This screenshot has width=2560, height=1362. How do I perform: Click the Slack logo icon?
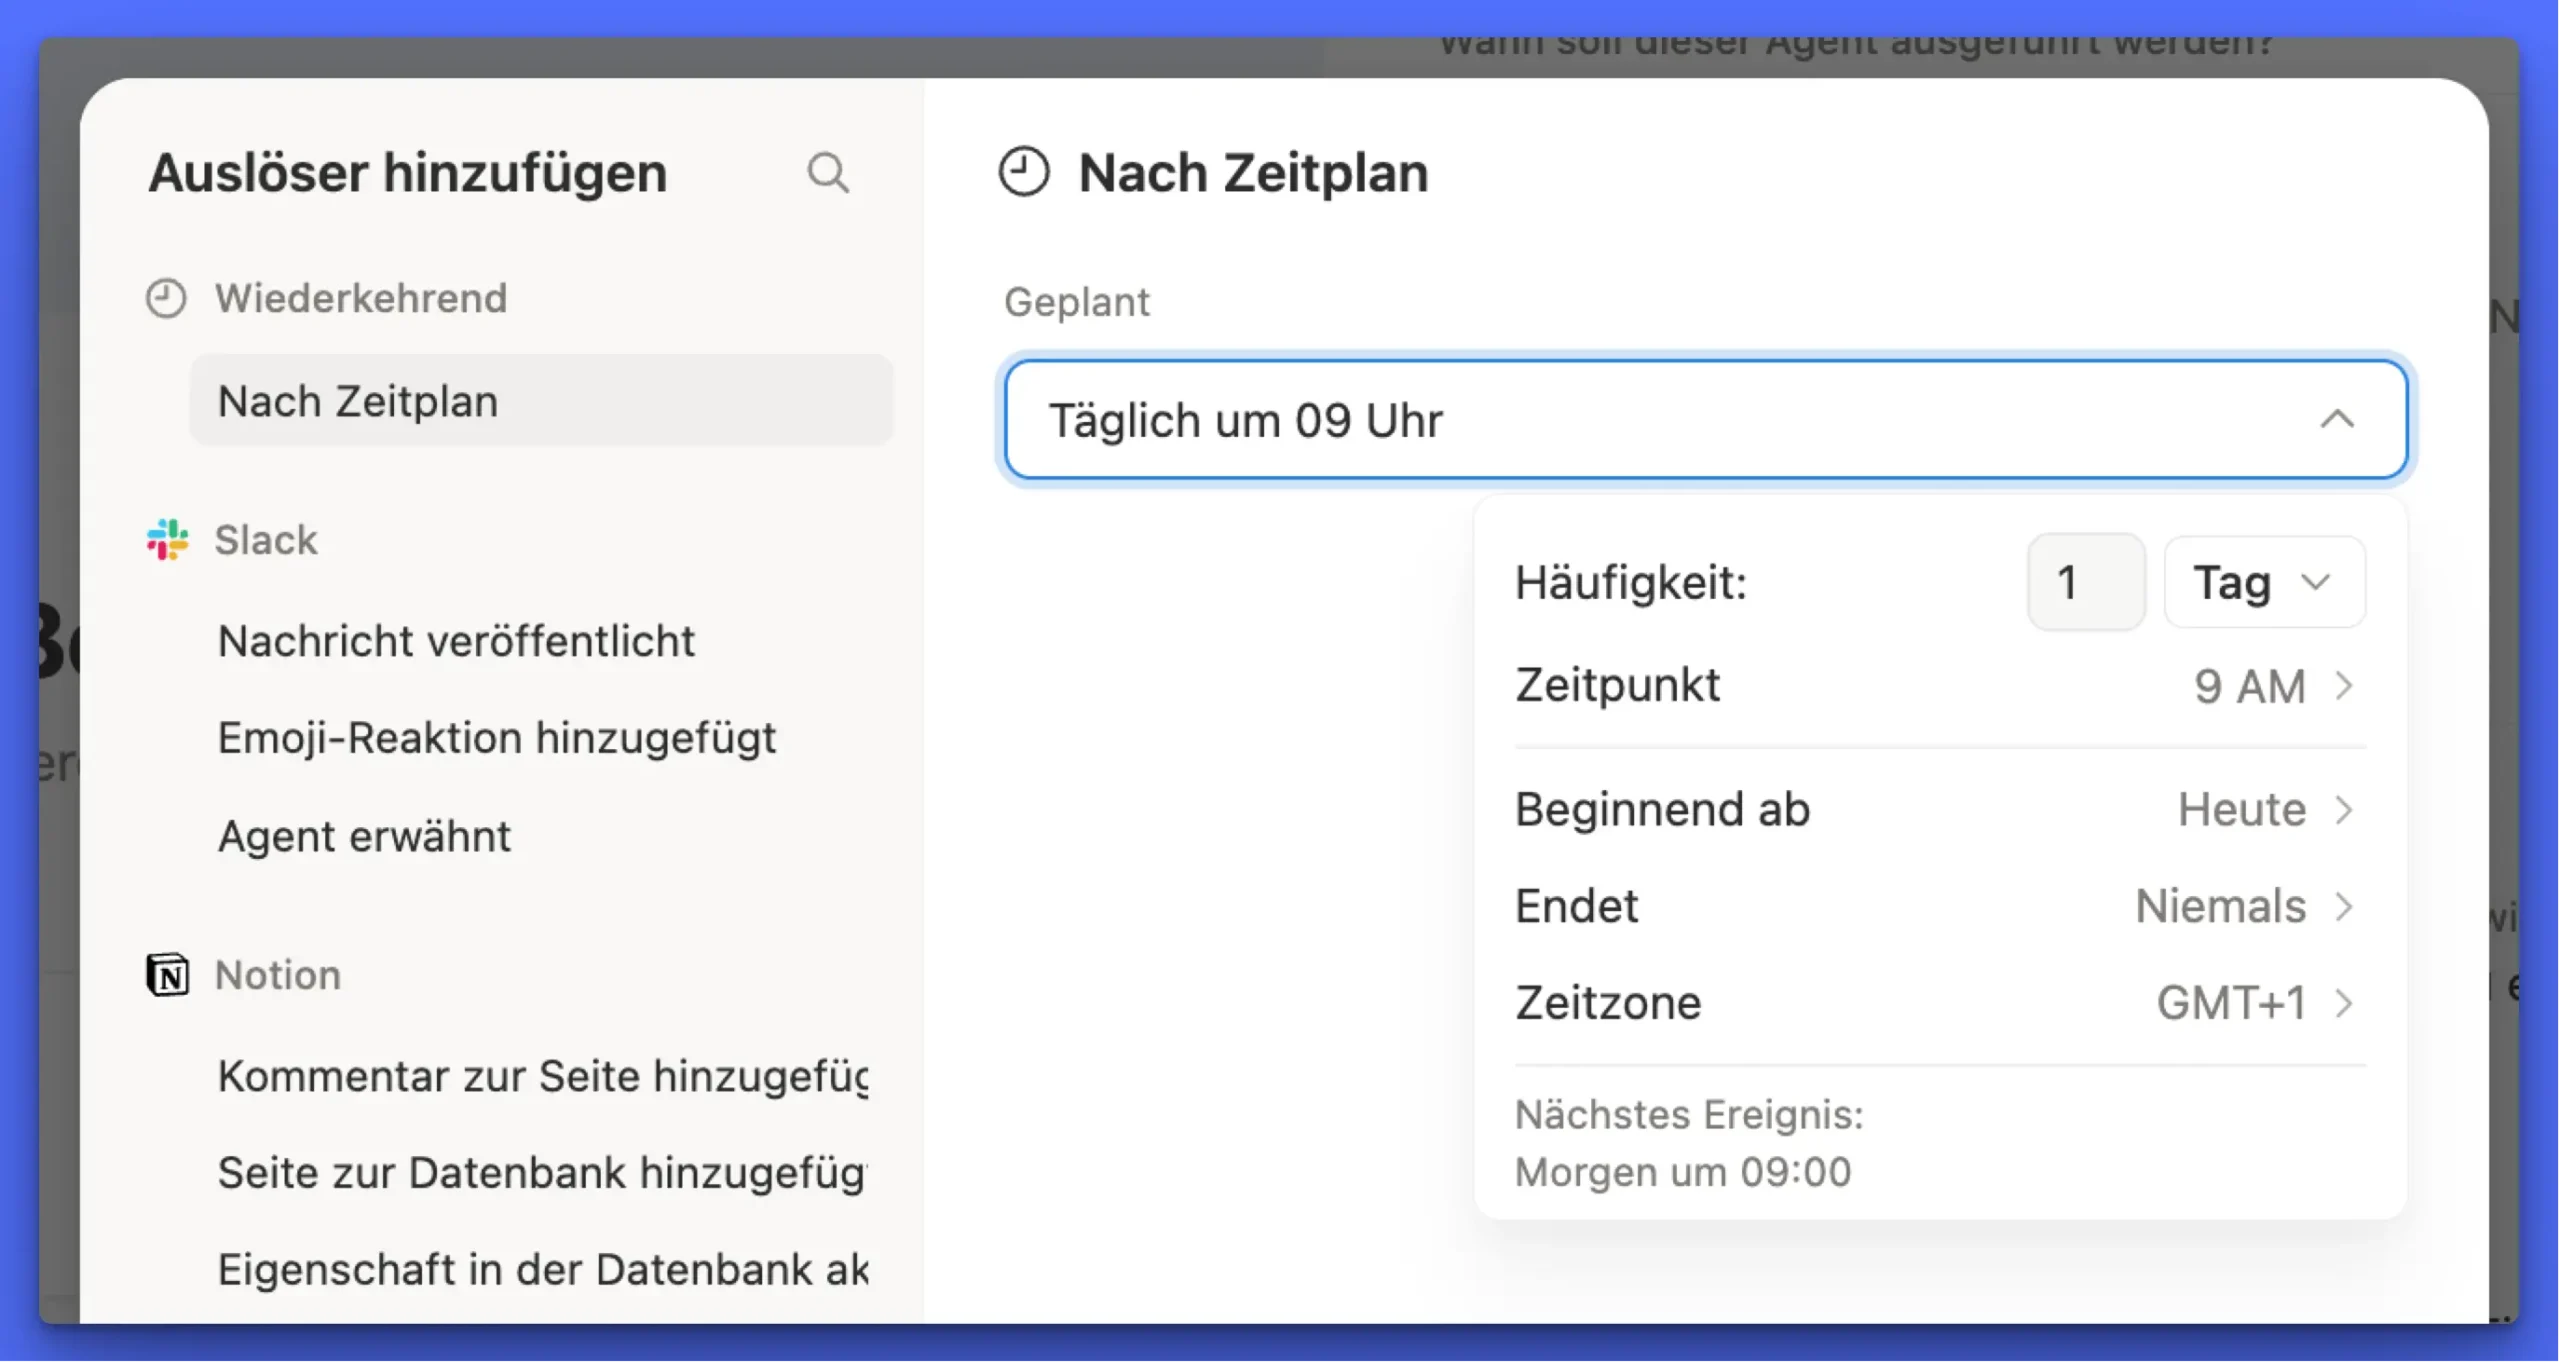[x=167, y=540]
